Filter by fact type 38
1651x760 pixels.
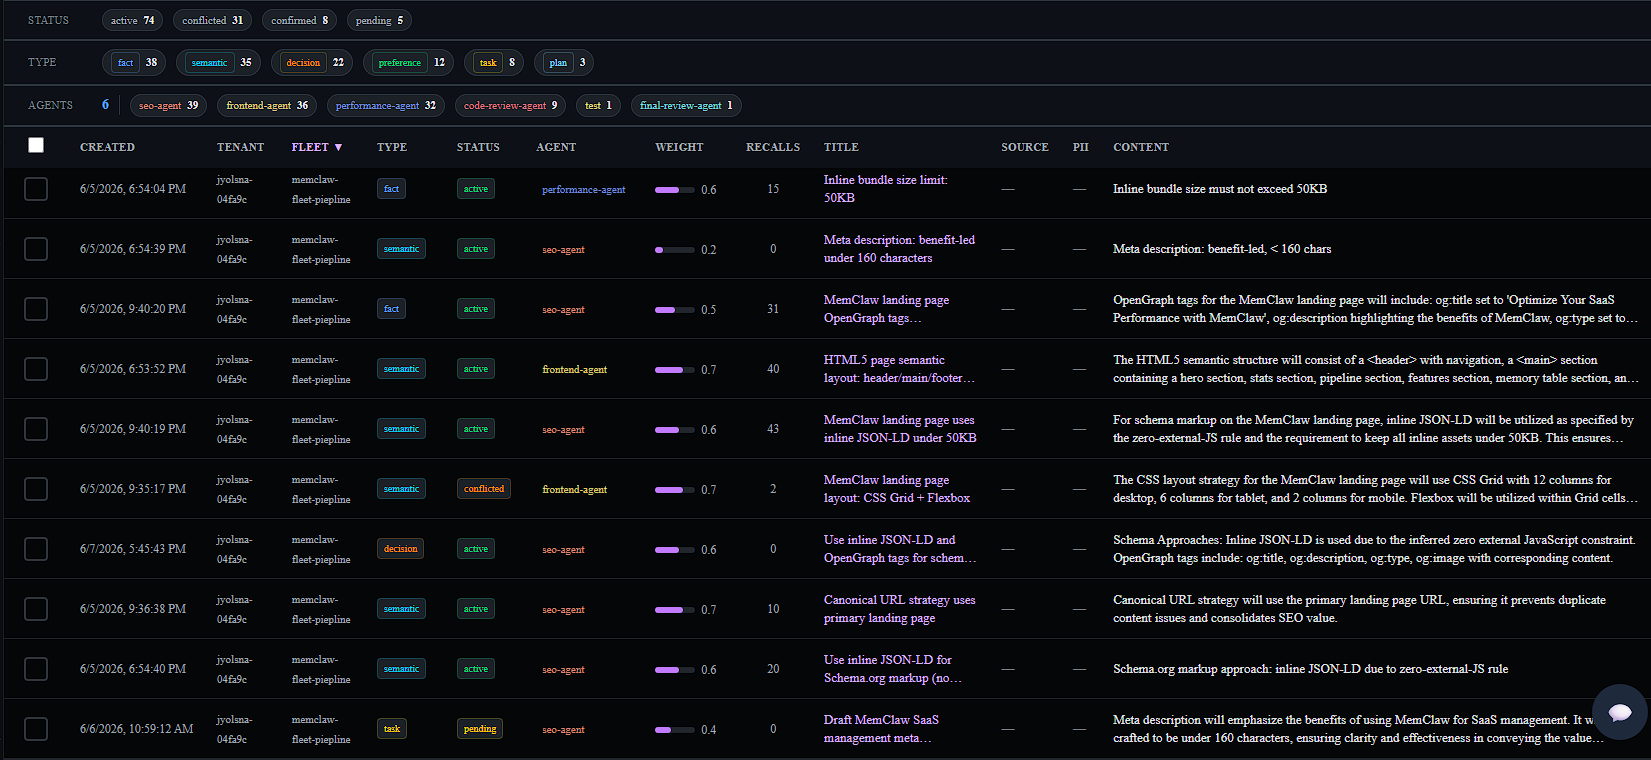click(x=134, y=62)
